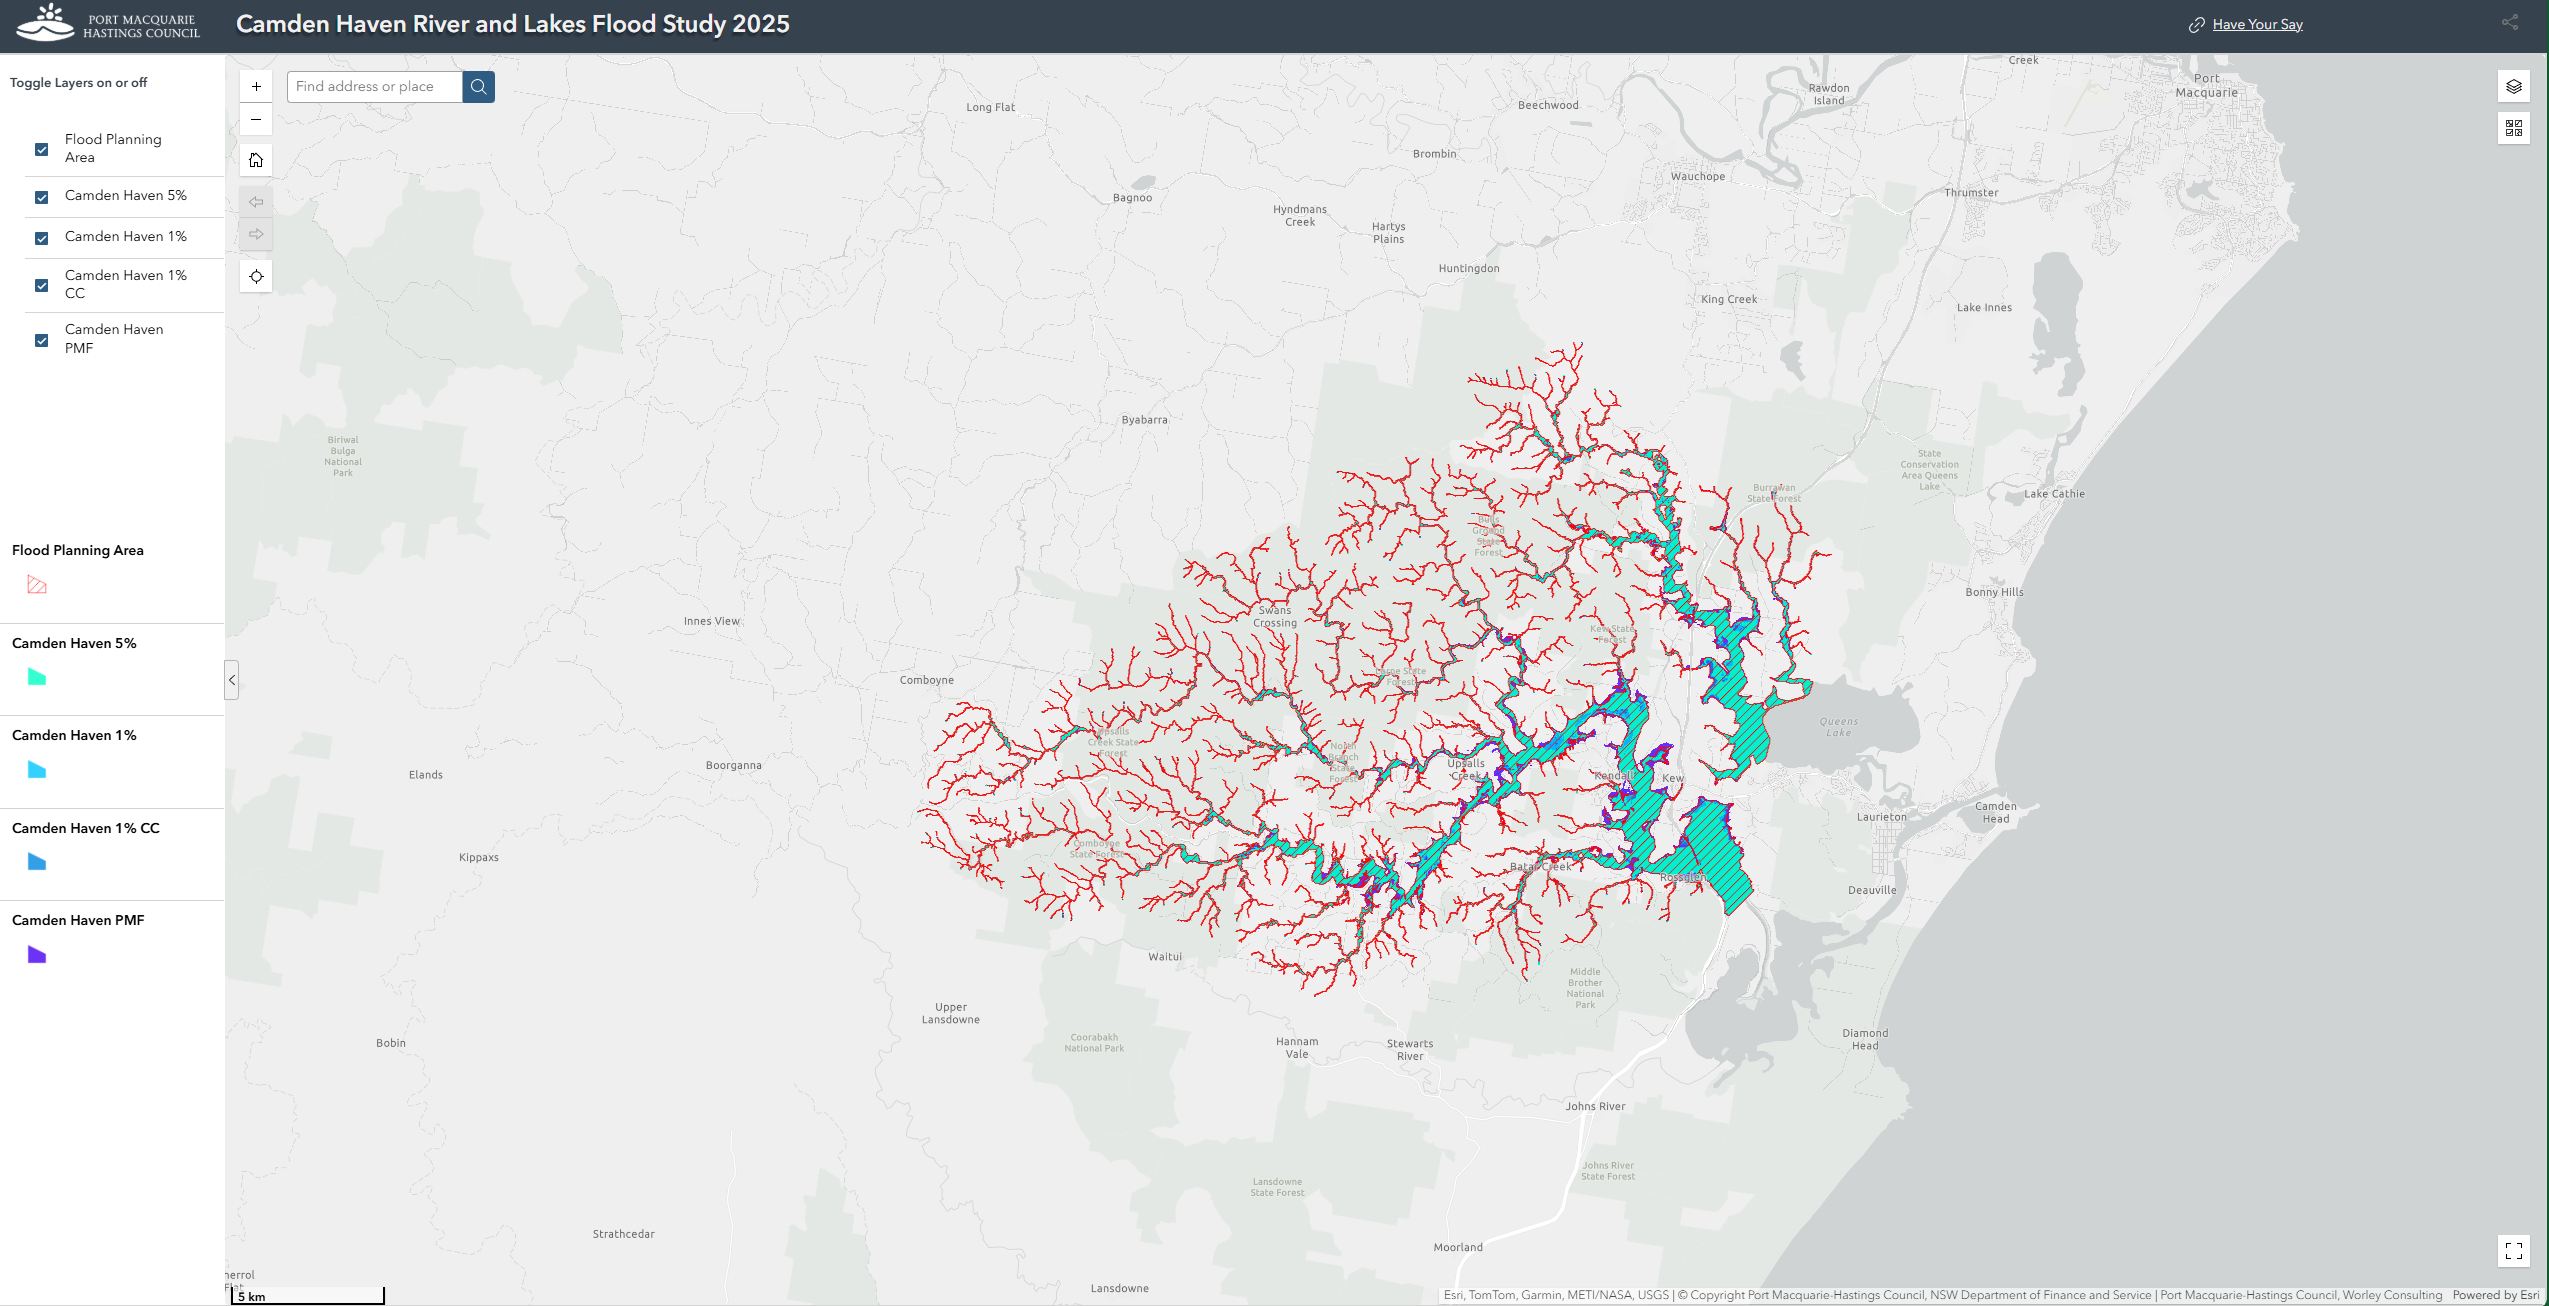Click the zoom in plus button
Image resolution: width=2549 pixels, height=1306 pixels.
coord(256,87)
